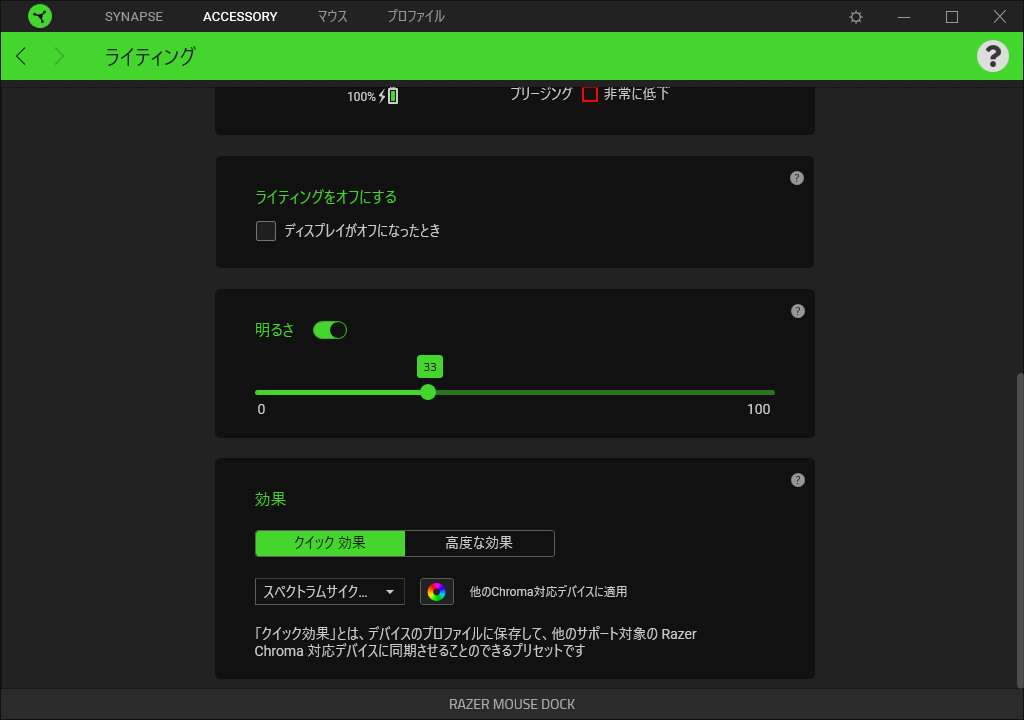Click 他のChroma対応デバイスに適用 label

click(549, 592)
